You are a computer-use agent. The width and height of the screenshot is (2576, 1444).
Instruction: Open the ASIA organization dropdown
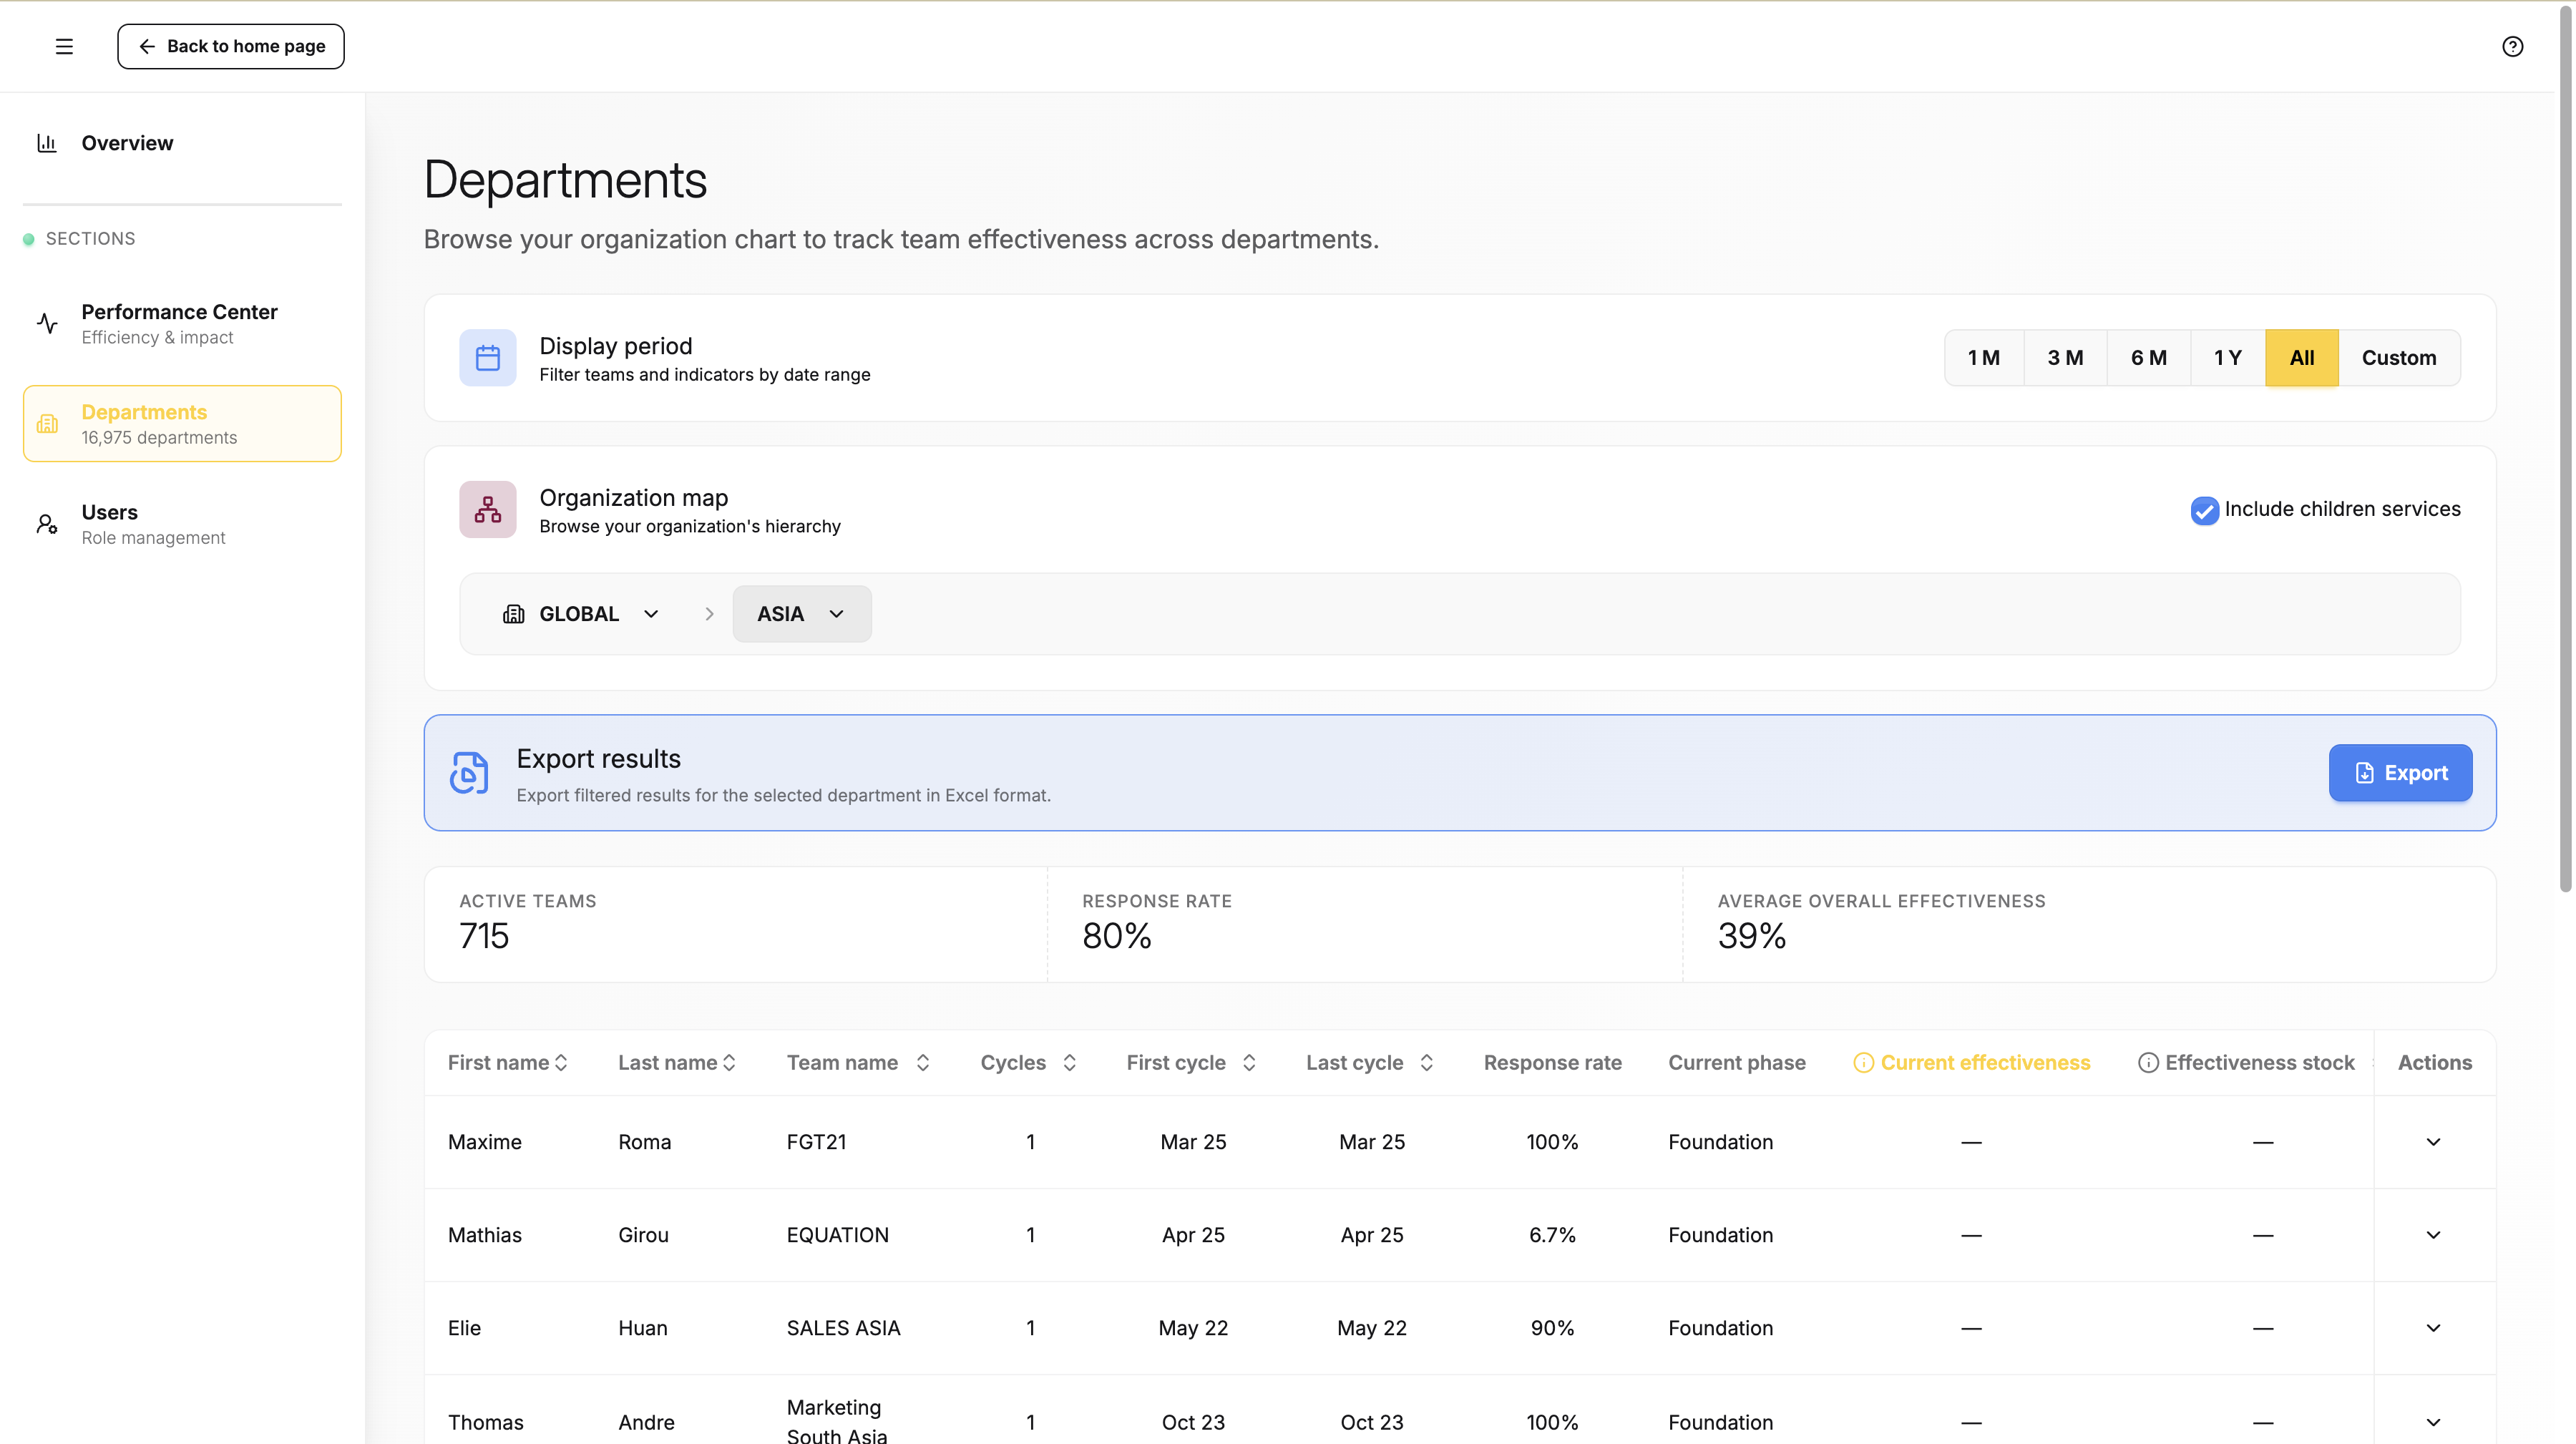pyautogui.click(x=801, y=614)
